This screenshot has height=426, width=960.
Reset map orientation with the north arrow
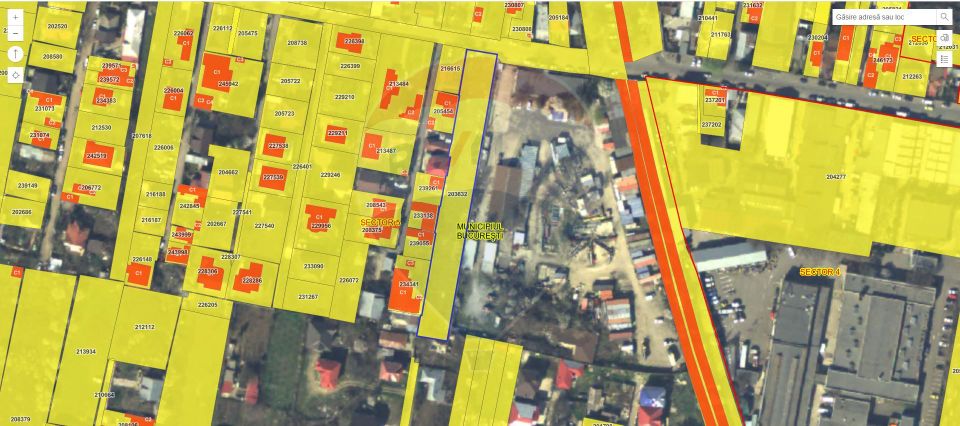coord(15,54)
